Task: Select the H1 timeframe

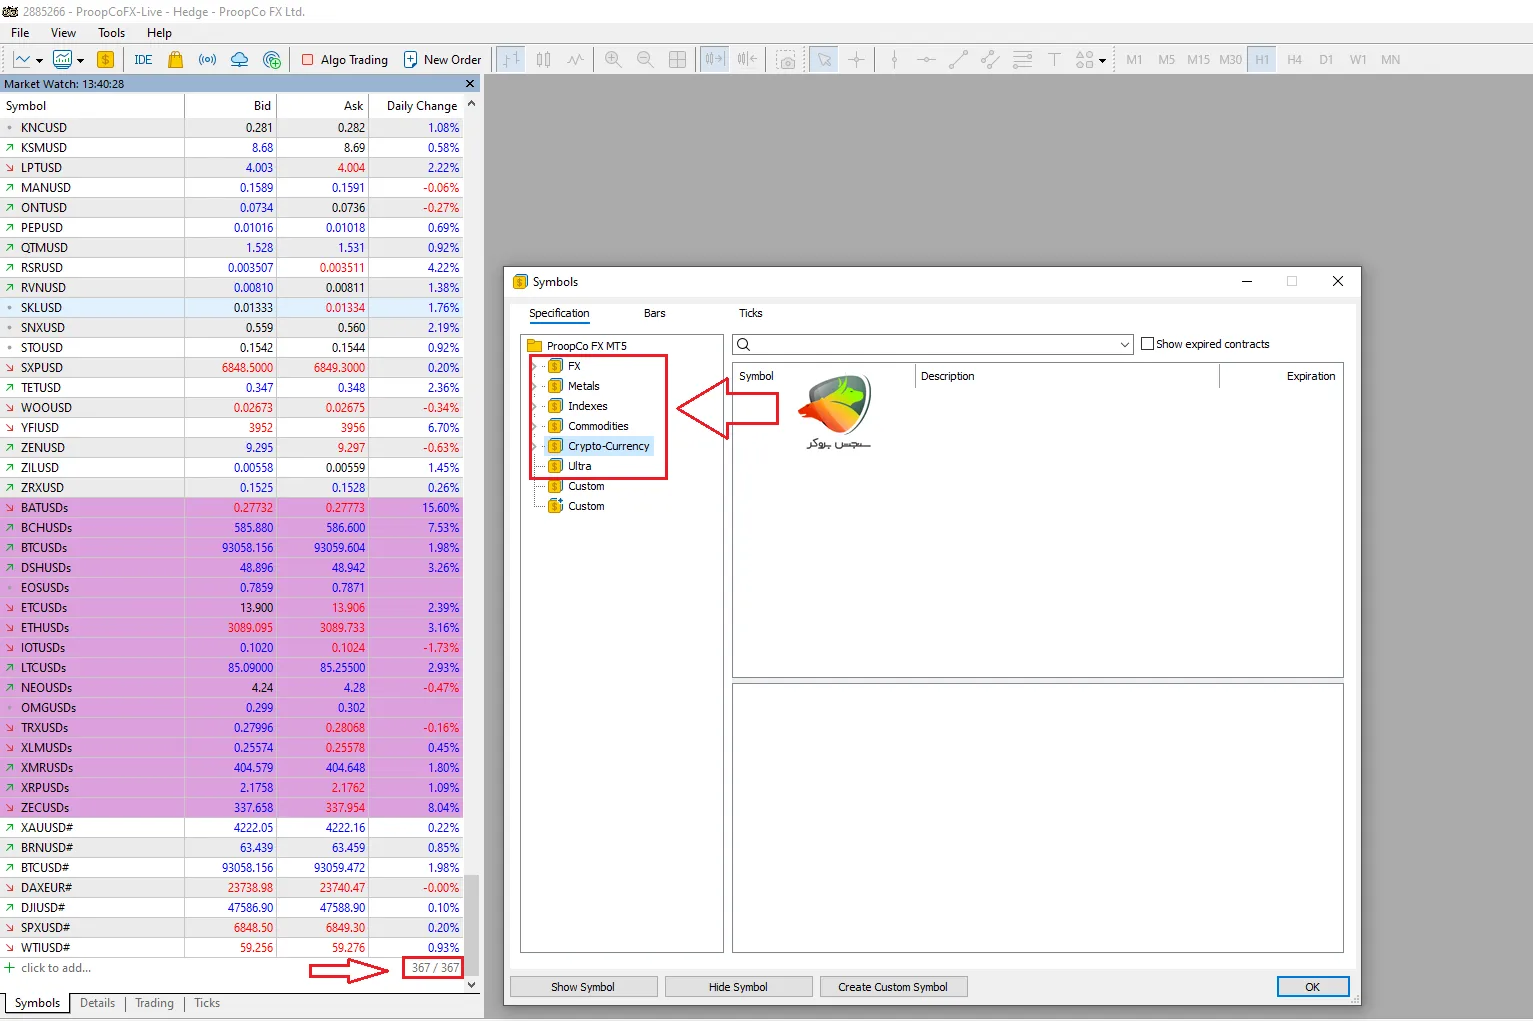Action: tap(1262, 60)
